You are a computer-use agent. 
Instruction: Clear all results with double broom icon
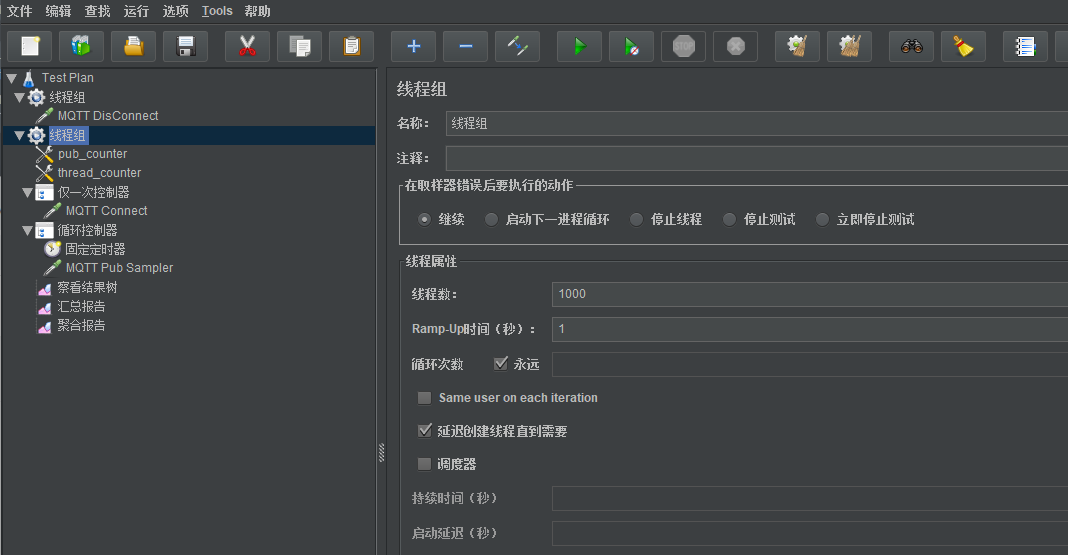[x=849, y=46]
